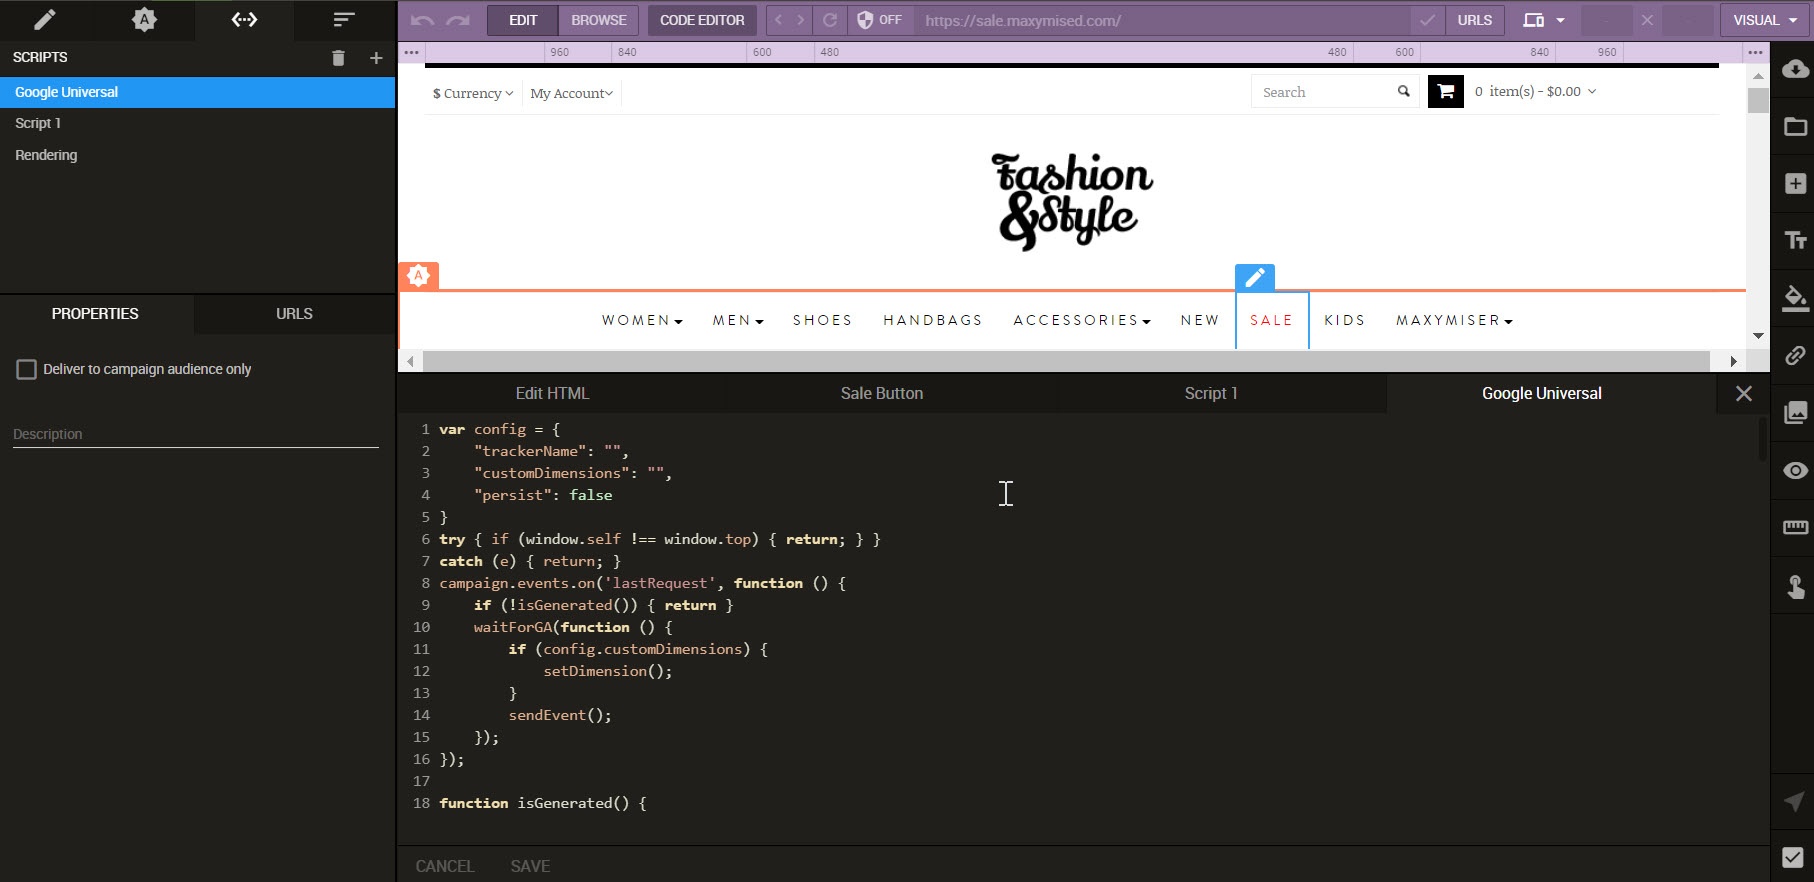Viewport: 1814px width, 882px height.
Task: Enable Deliver to campaign audience only
Action: (27, 369)
